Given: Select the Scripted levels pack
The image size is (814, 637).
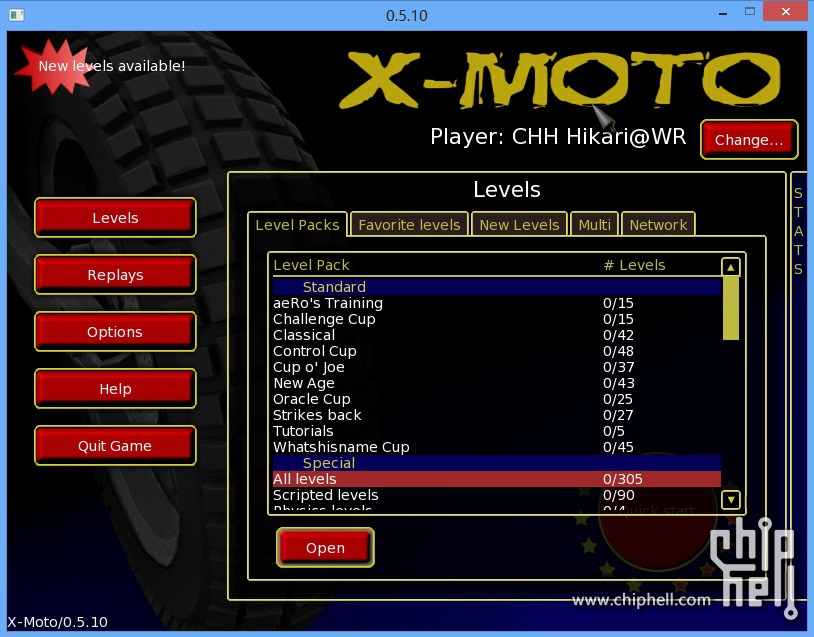Looking at the screenshot, I should (x=497, y=495).
